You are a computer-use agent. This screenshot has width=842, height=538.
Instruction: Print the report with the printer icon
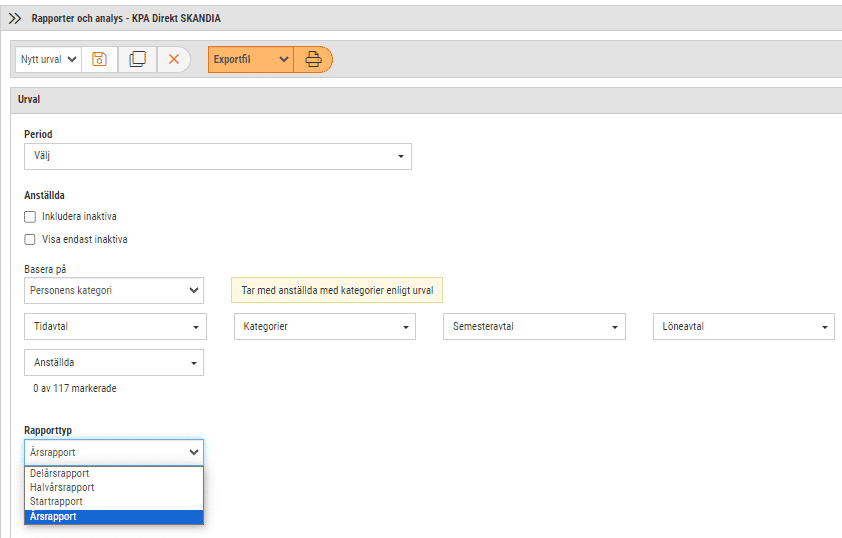tap(313, 59)
